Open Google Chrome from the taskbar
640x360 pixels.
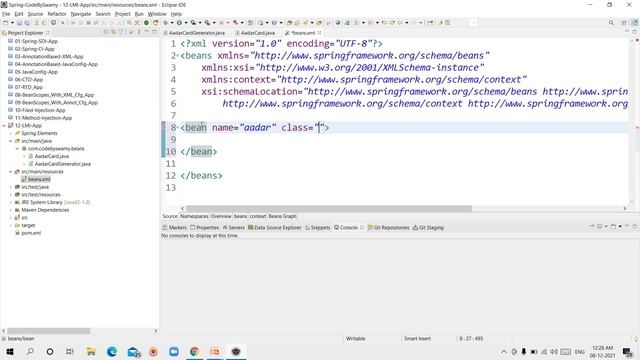click(194, 351)
